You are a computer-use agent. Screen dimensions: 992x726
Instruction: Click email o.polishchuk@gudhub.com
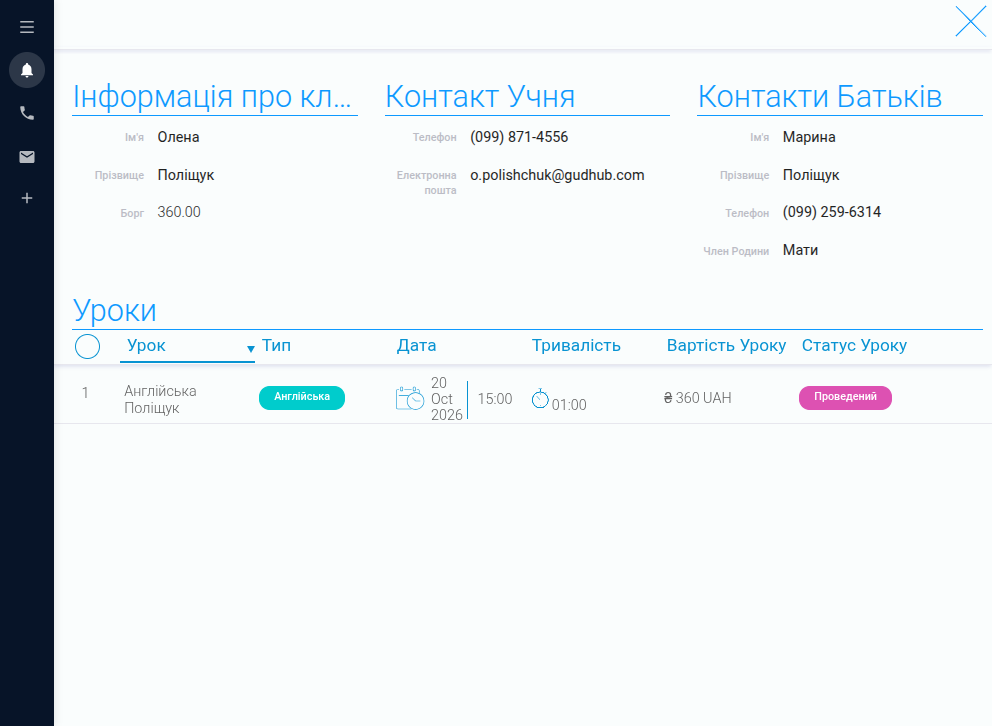click(x=557, y=175)
